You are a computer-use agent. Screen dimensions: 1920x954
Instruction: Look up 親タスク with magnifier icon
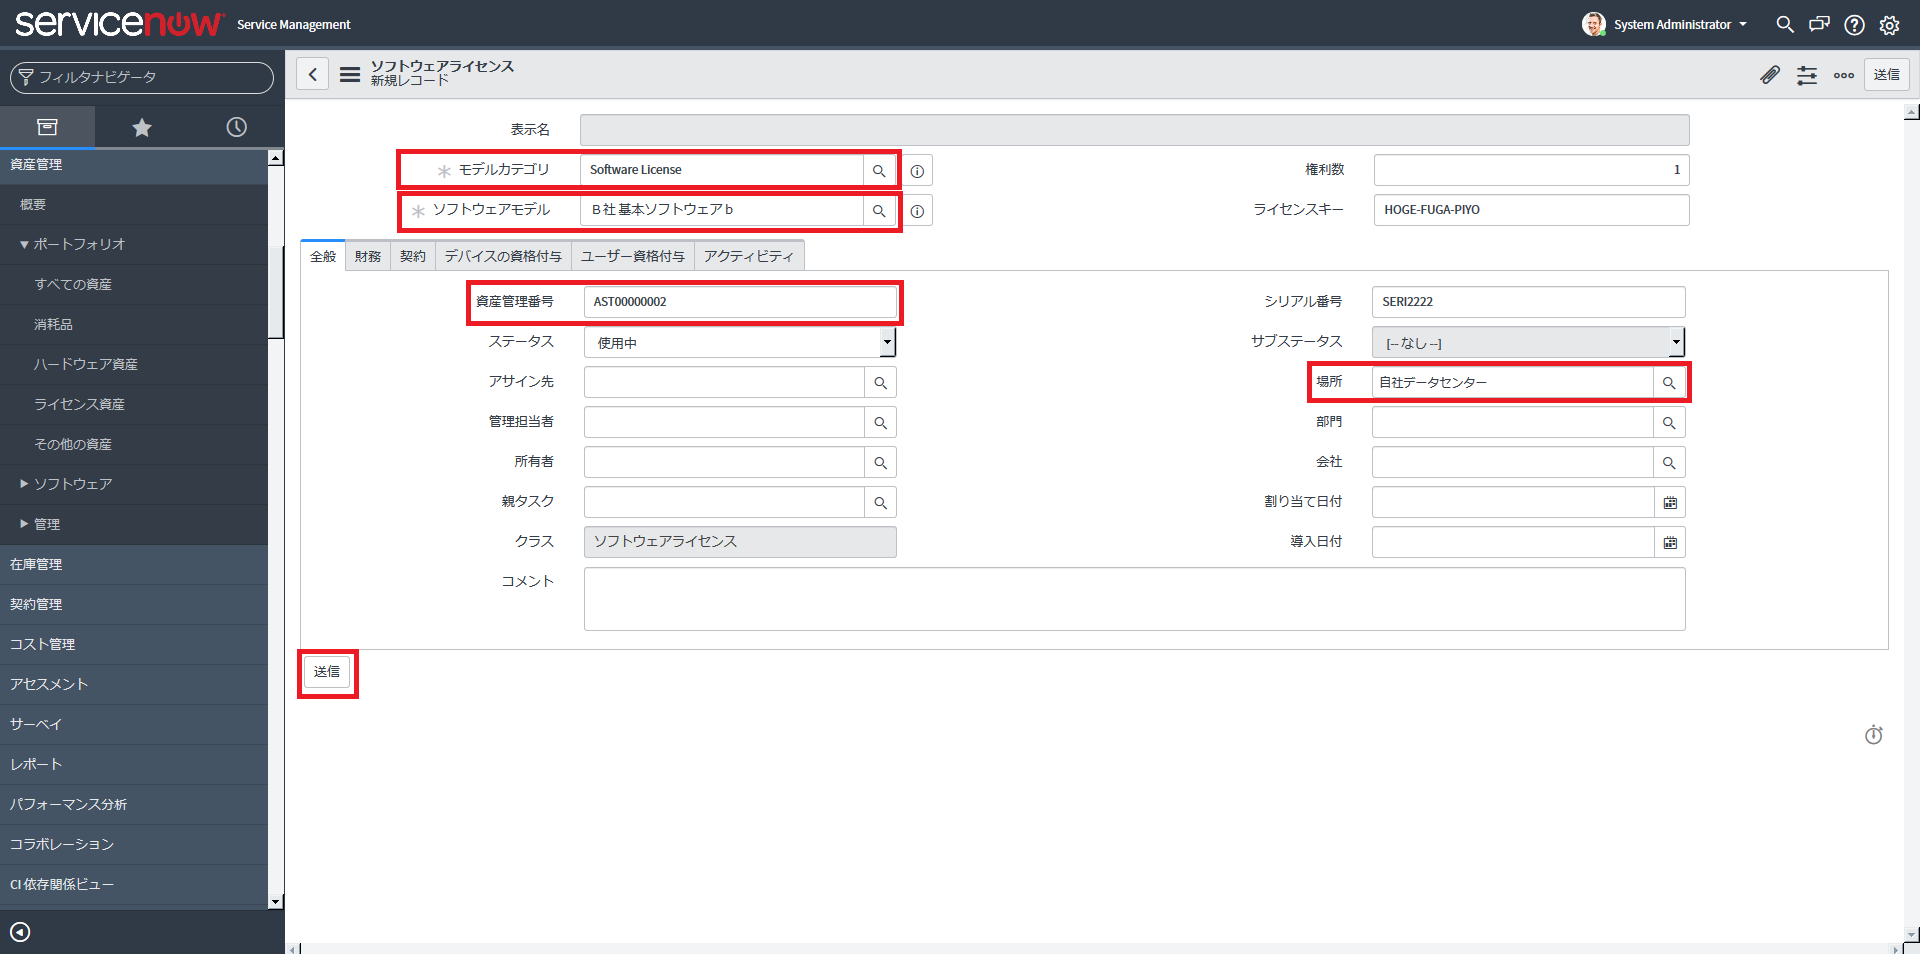[x=880, y=502]
